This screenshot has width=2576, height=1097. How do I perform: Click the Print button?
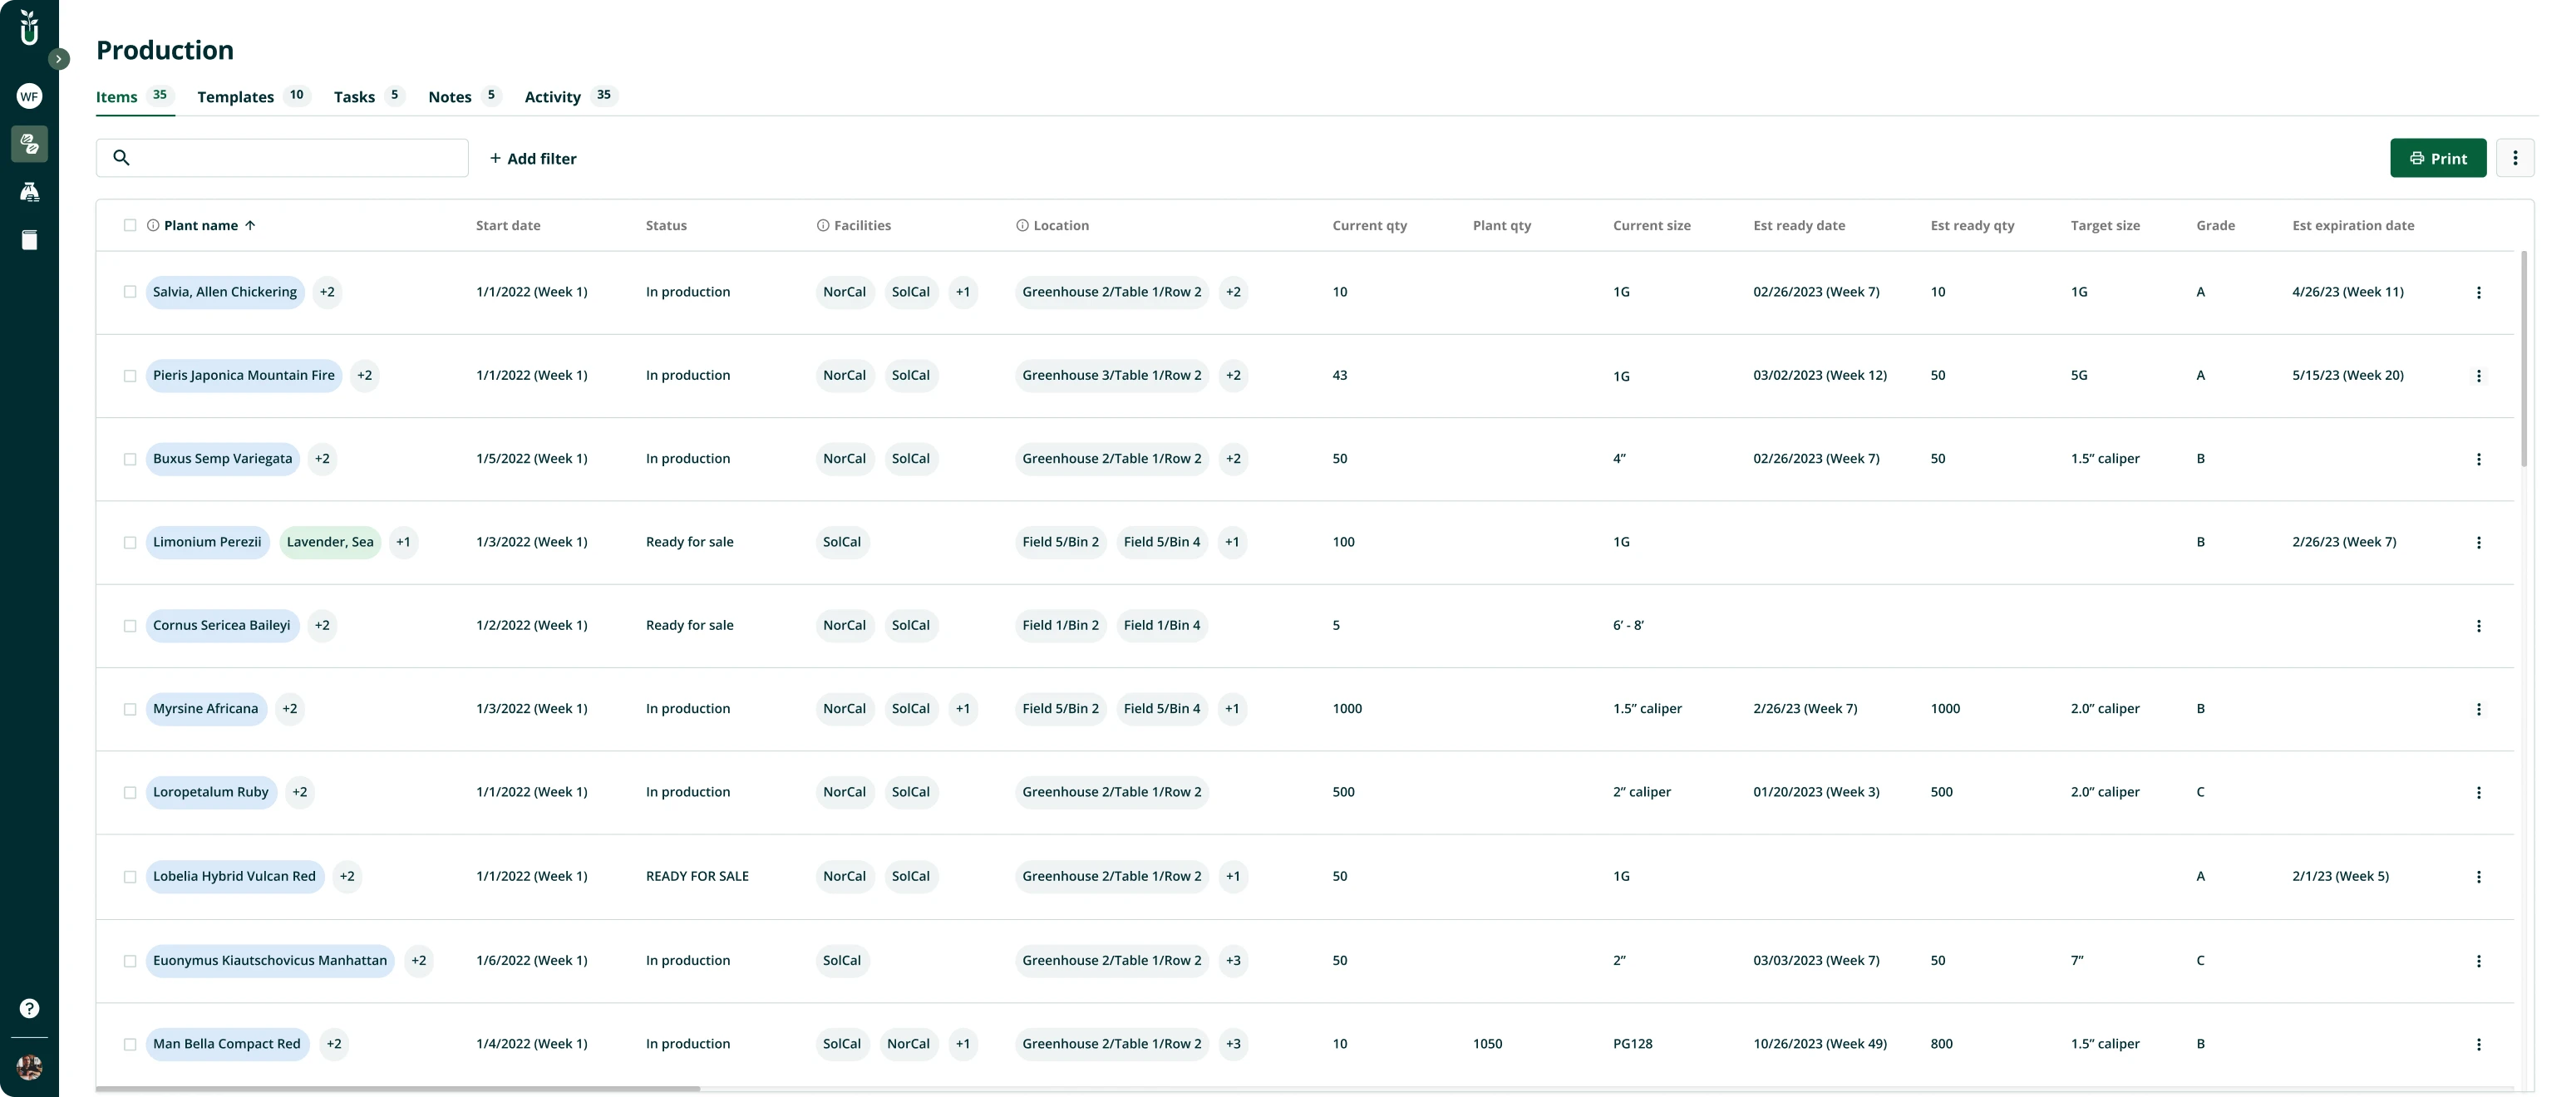tap(2438, 157)
